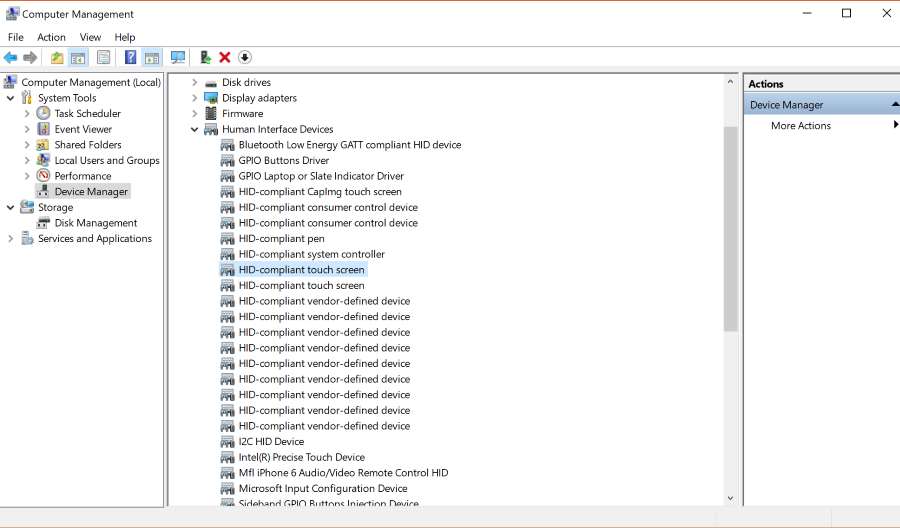
Task: Open the Action menu
Action: click(x=51, y=37)
